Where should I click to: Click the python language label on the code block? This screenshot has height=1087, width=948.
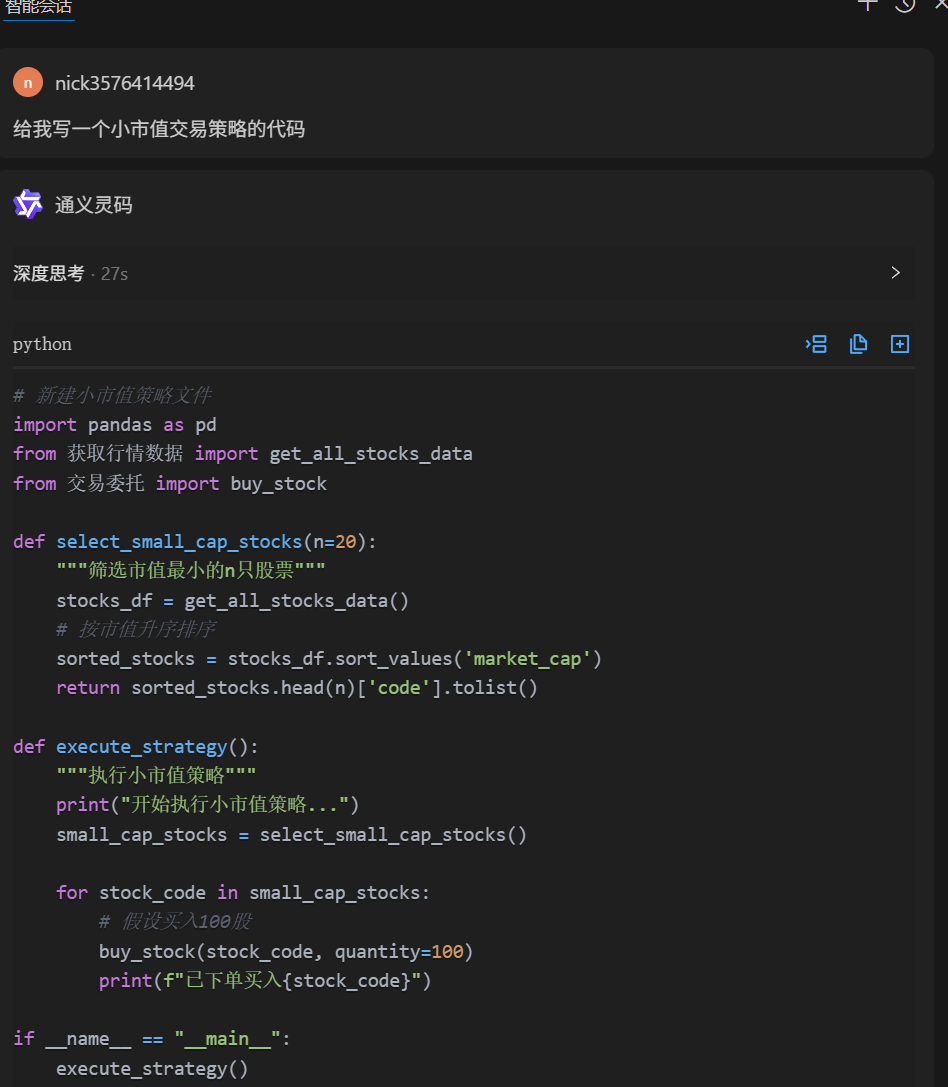pyautogui.click(x=42, y=344)
